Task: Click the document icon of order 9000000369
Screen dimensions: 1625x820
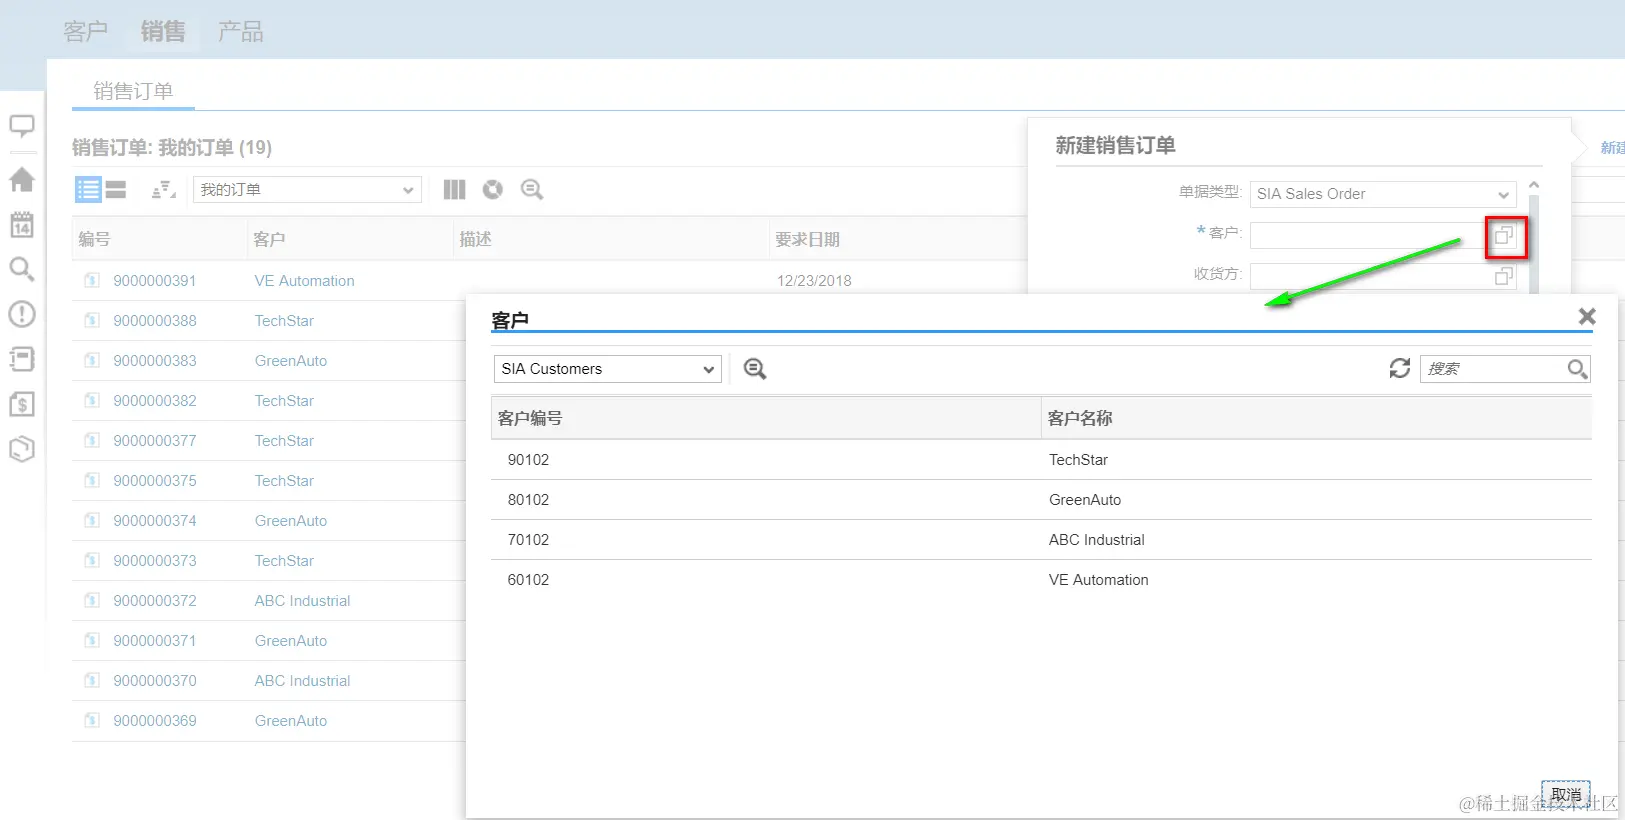Action: tap(92, 721)
